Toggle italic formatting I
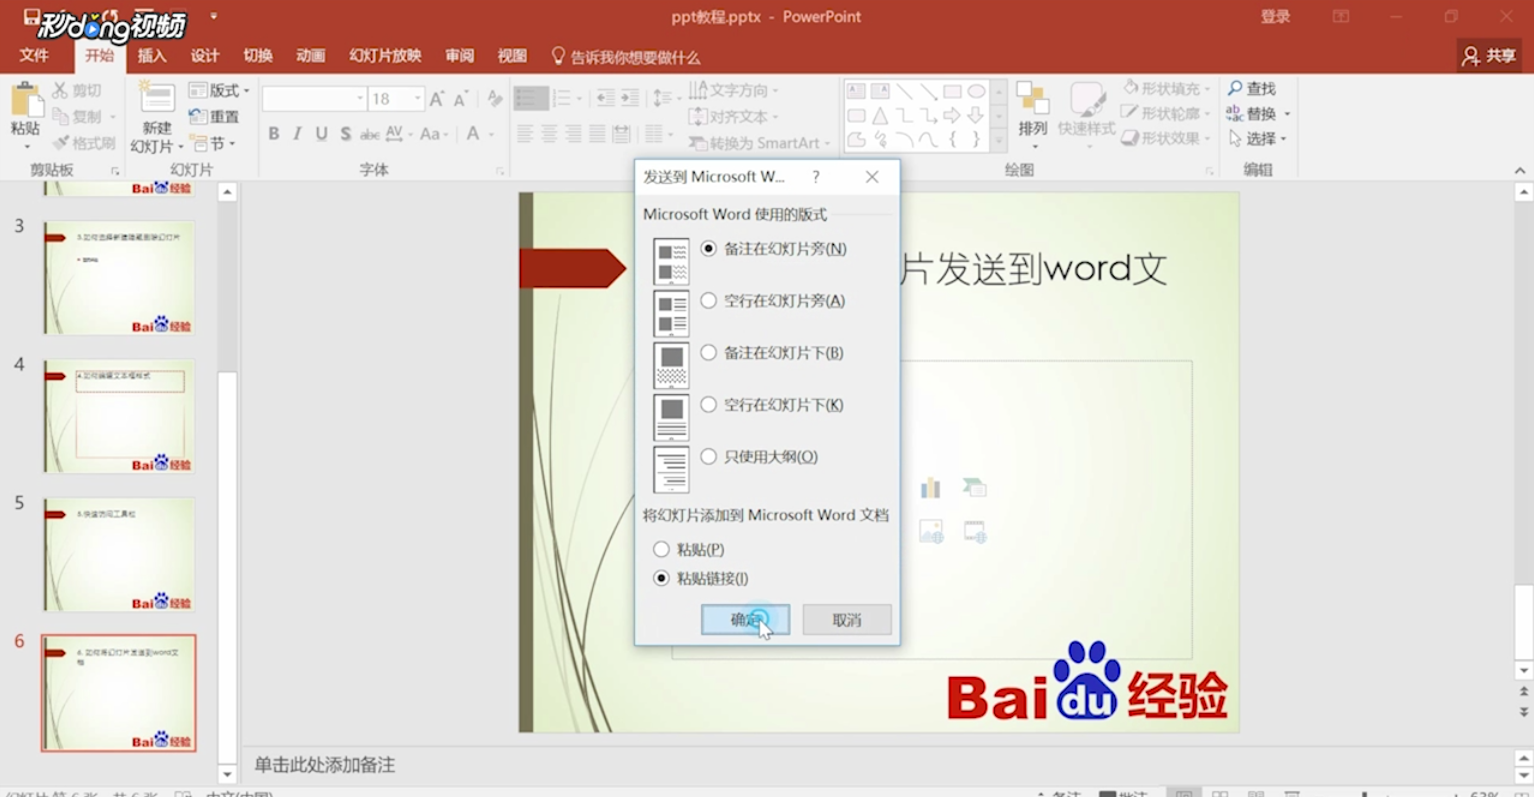 point(298,134)
